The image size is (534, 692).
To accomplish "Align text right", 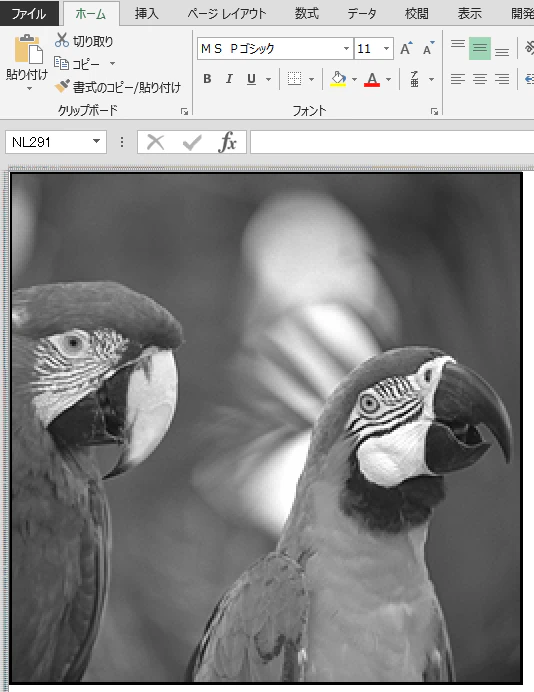I will [x=502, y=79].
